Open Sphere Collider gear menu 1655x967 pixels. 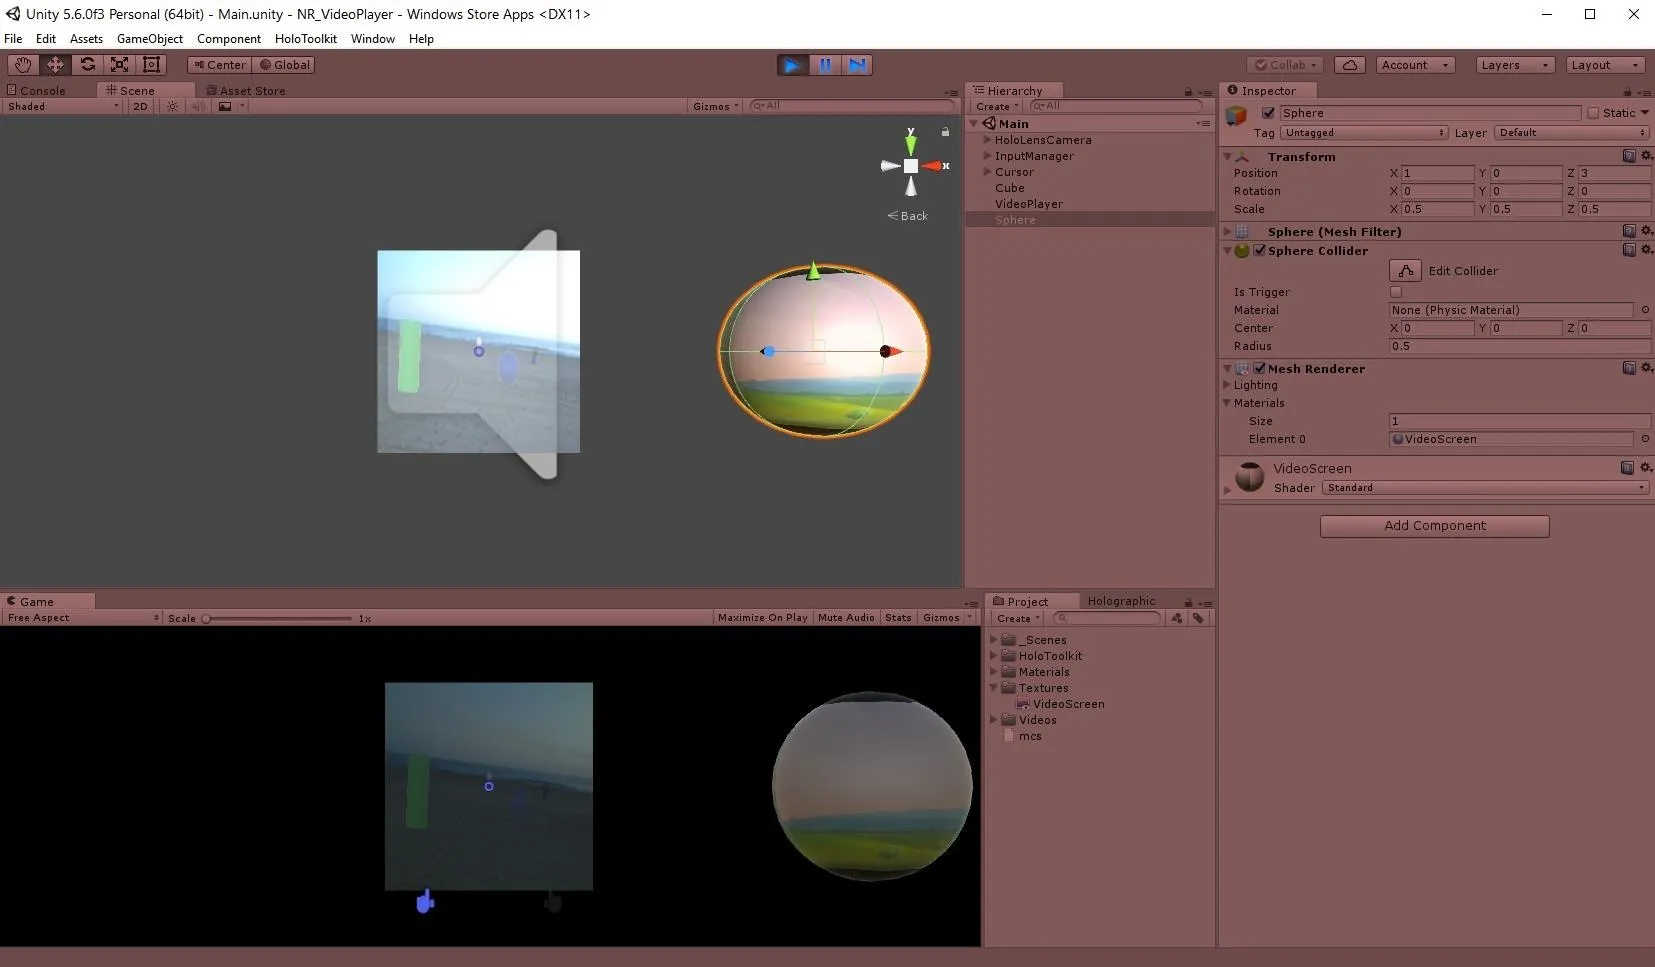point(1647,250)
